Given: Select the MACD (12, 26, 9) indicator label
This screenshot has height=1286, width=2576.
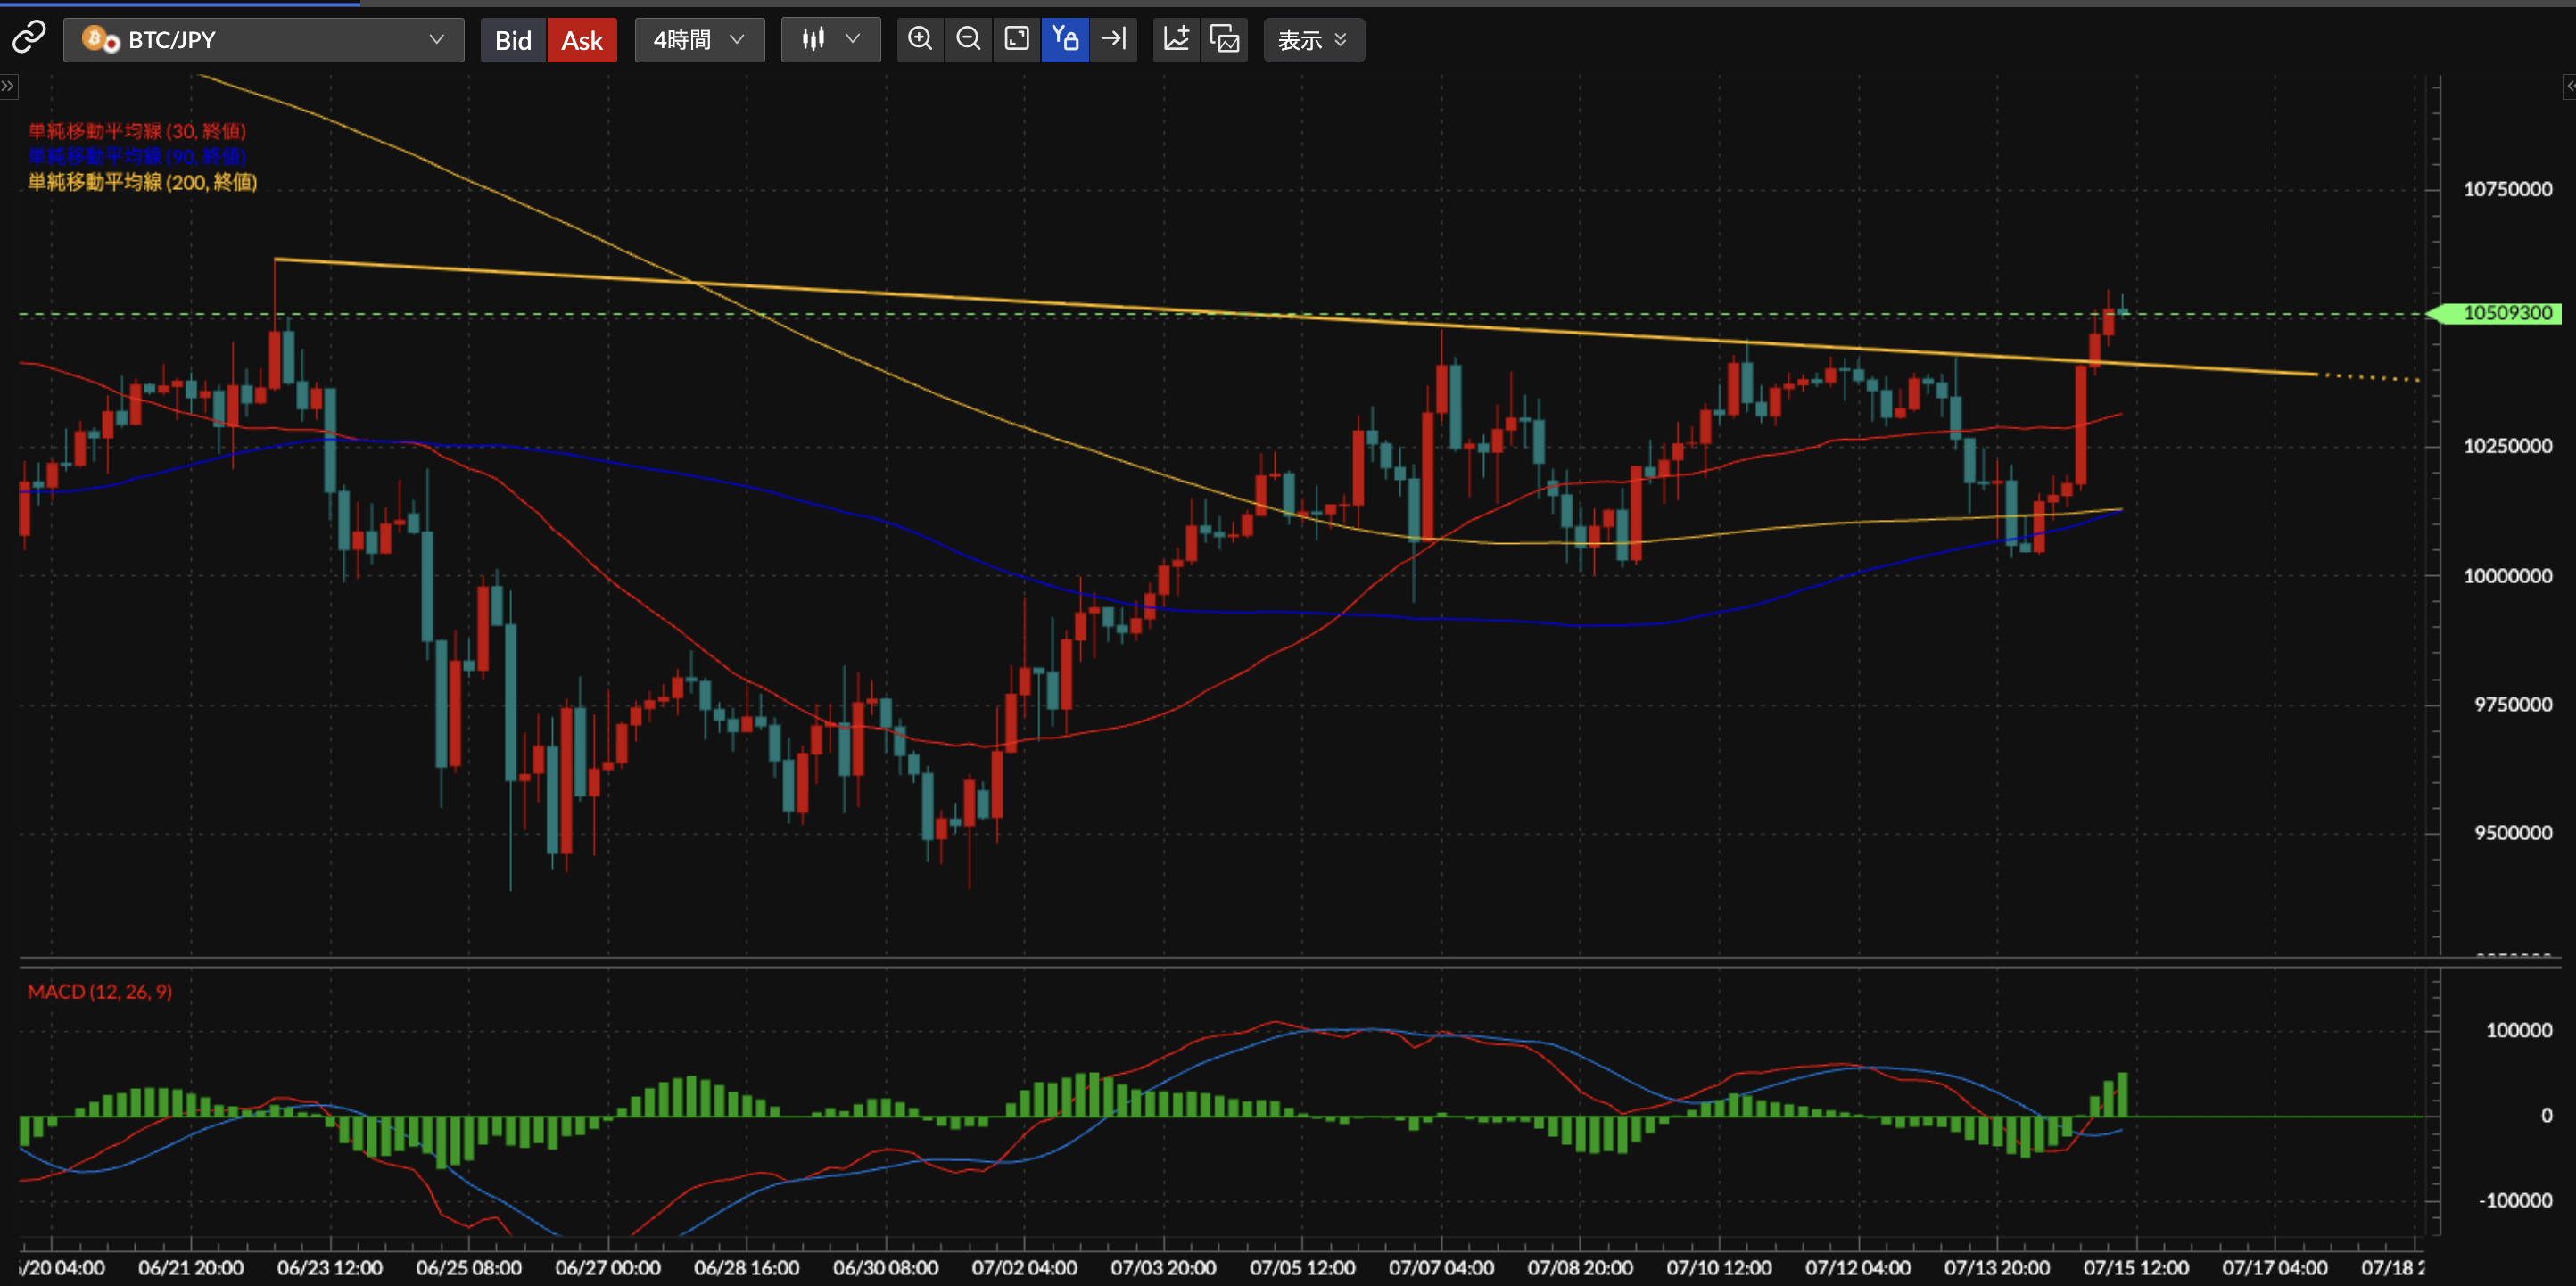Looking at the screenshot, I should tap(100, 991).
